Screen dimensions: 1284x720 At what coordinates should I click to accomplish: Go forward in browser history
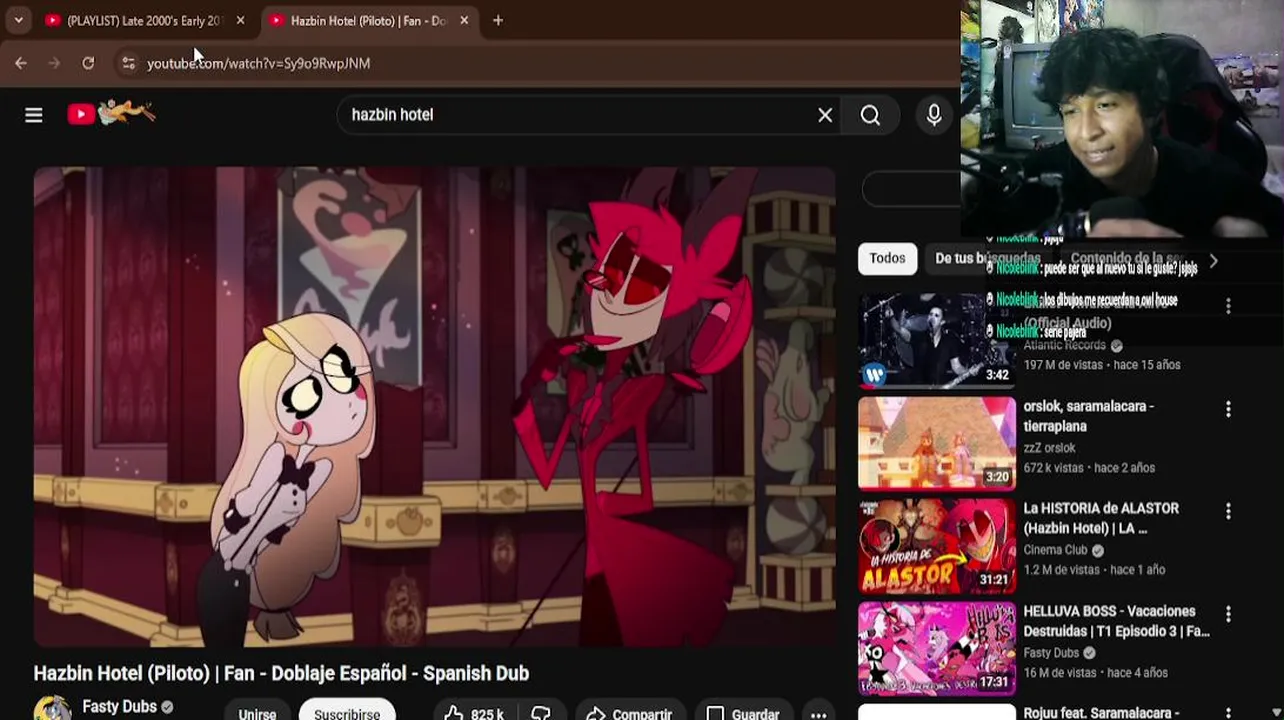pos(55,63)
